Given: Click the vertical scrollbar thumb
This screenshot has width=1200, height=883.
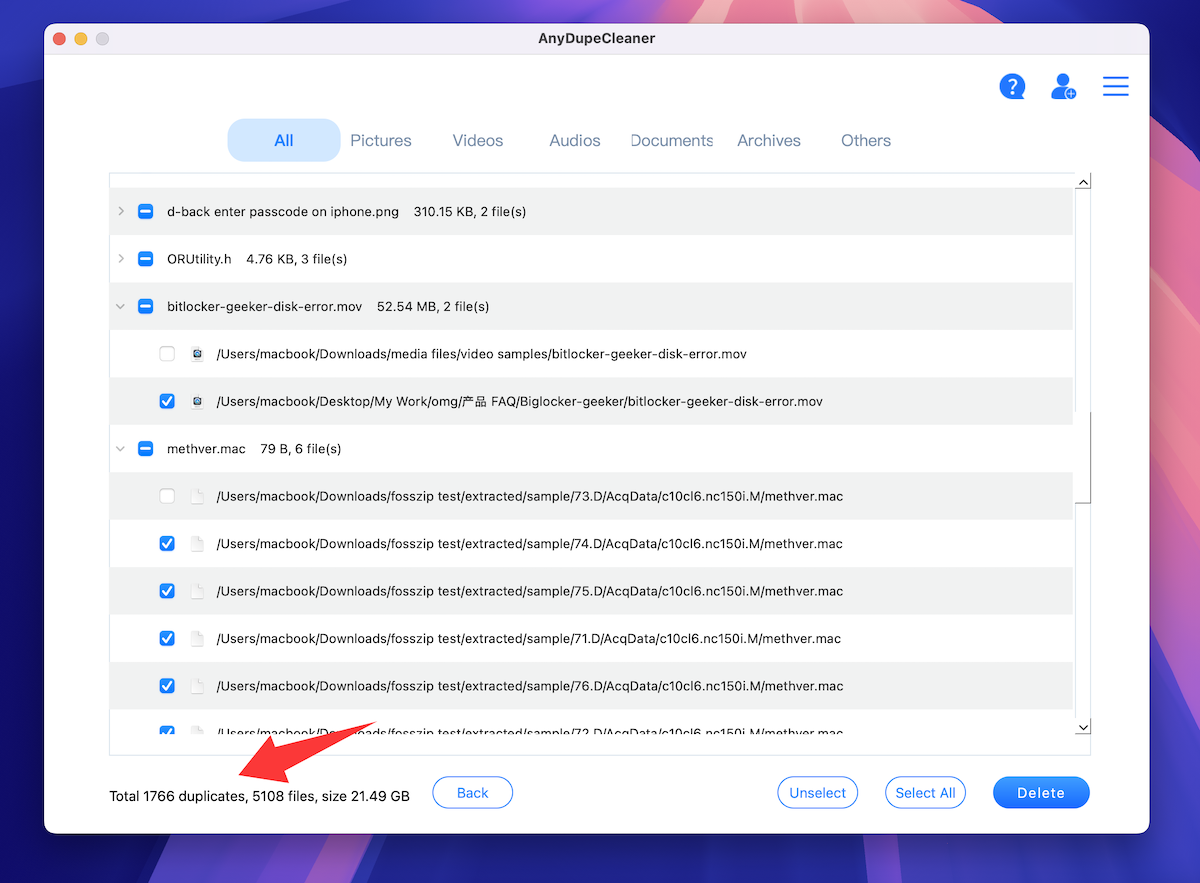Looking at the screenshot, I should 1084,456.
